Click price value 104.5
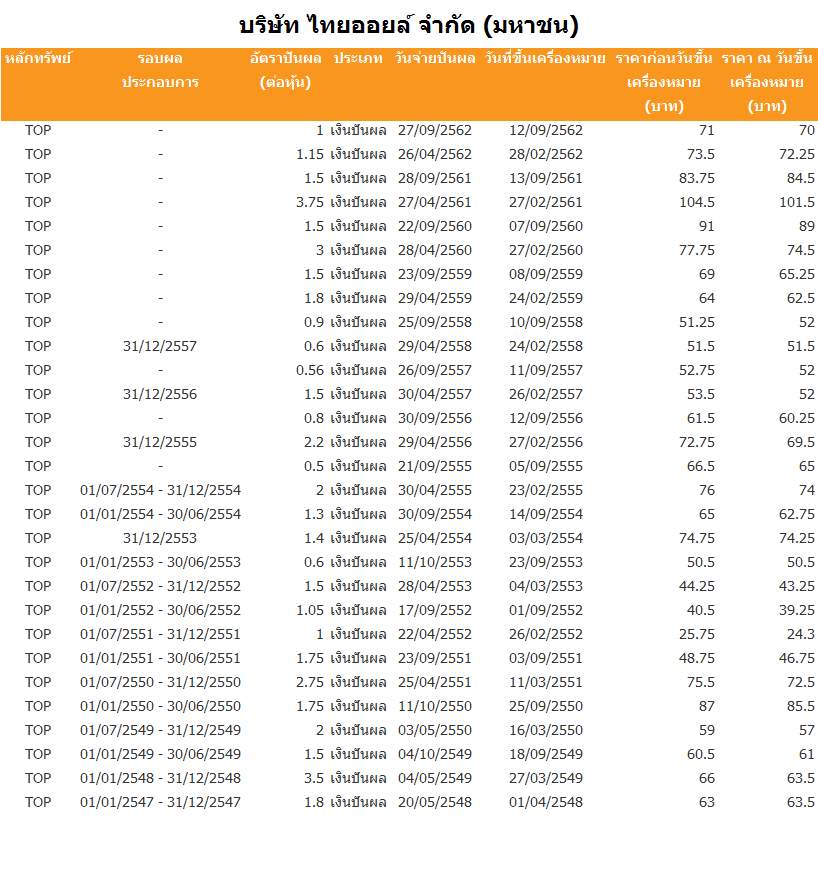This screenshot has height=889, width=818. [697, 202]
